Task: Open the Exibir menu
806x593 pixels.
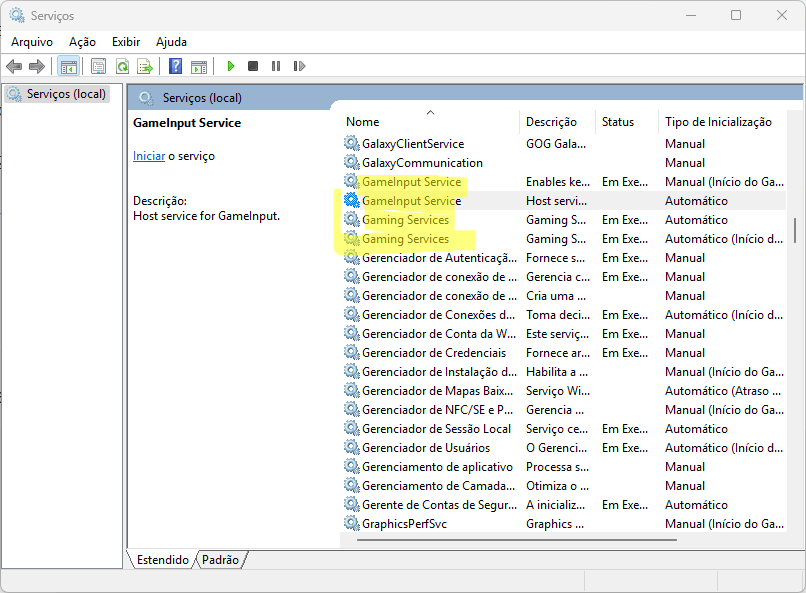Action: (126, 42)
